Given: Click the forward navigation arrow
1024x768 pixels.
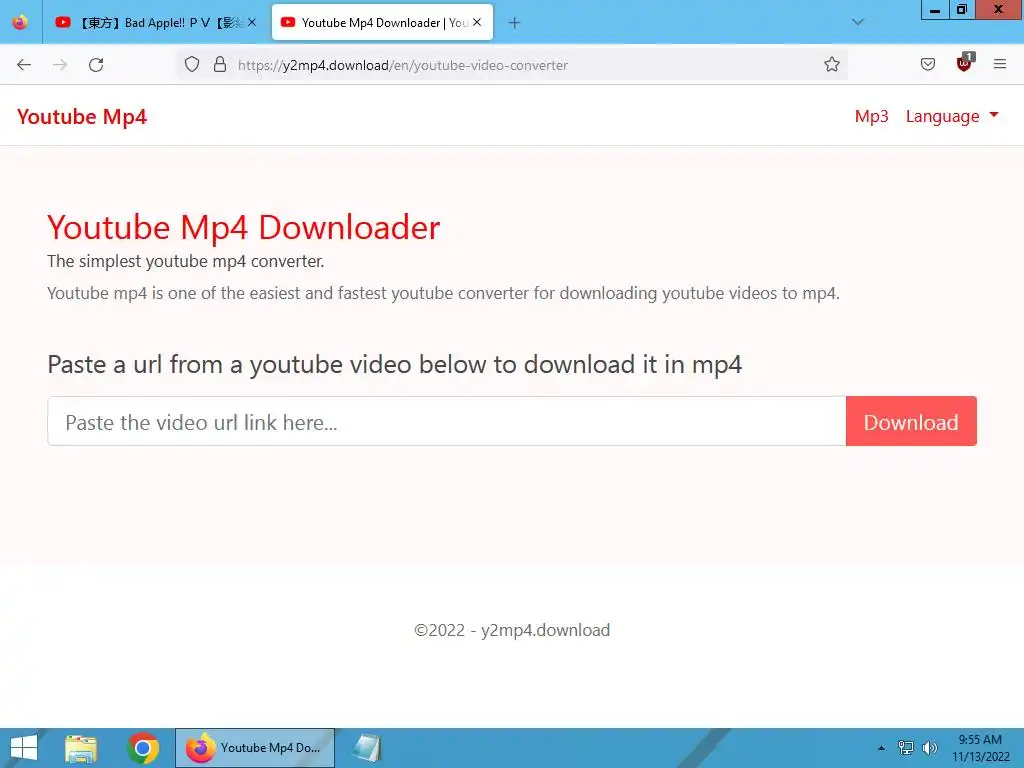Looking at the screenshot, I should click(60, 65).
